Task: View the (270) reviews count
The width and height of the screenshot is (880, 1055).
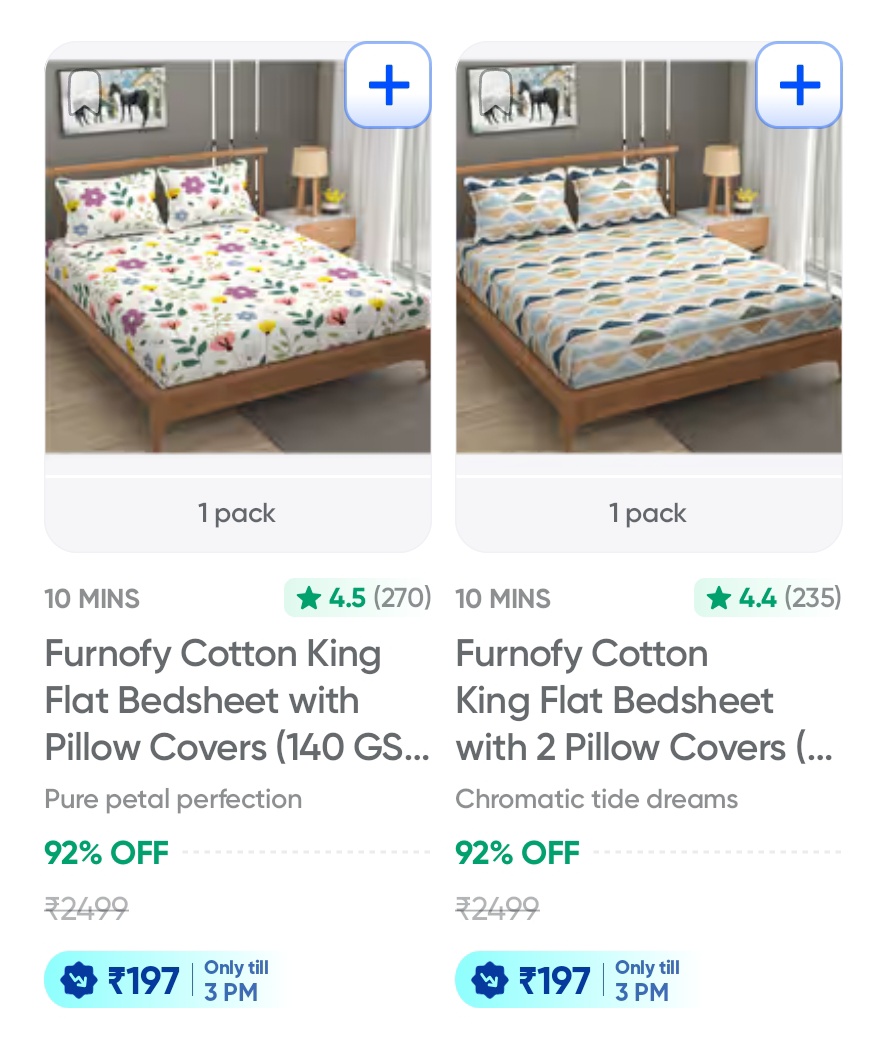Action: coord(402,598)
